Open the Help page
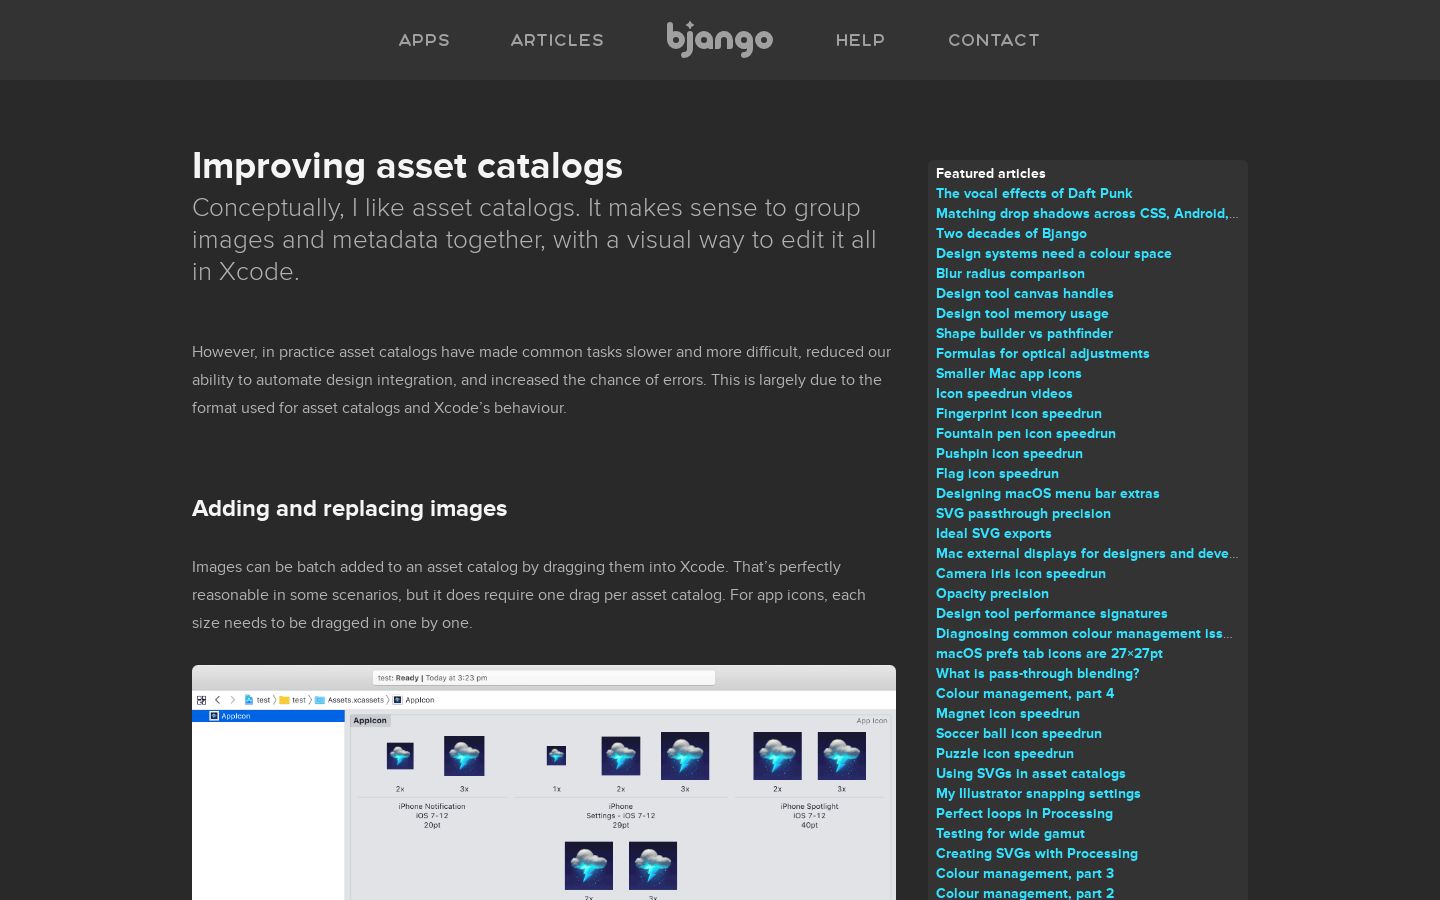 (x=860, y=40)
